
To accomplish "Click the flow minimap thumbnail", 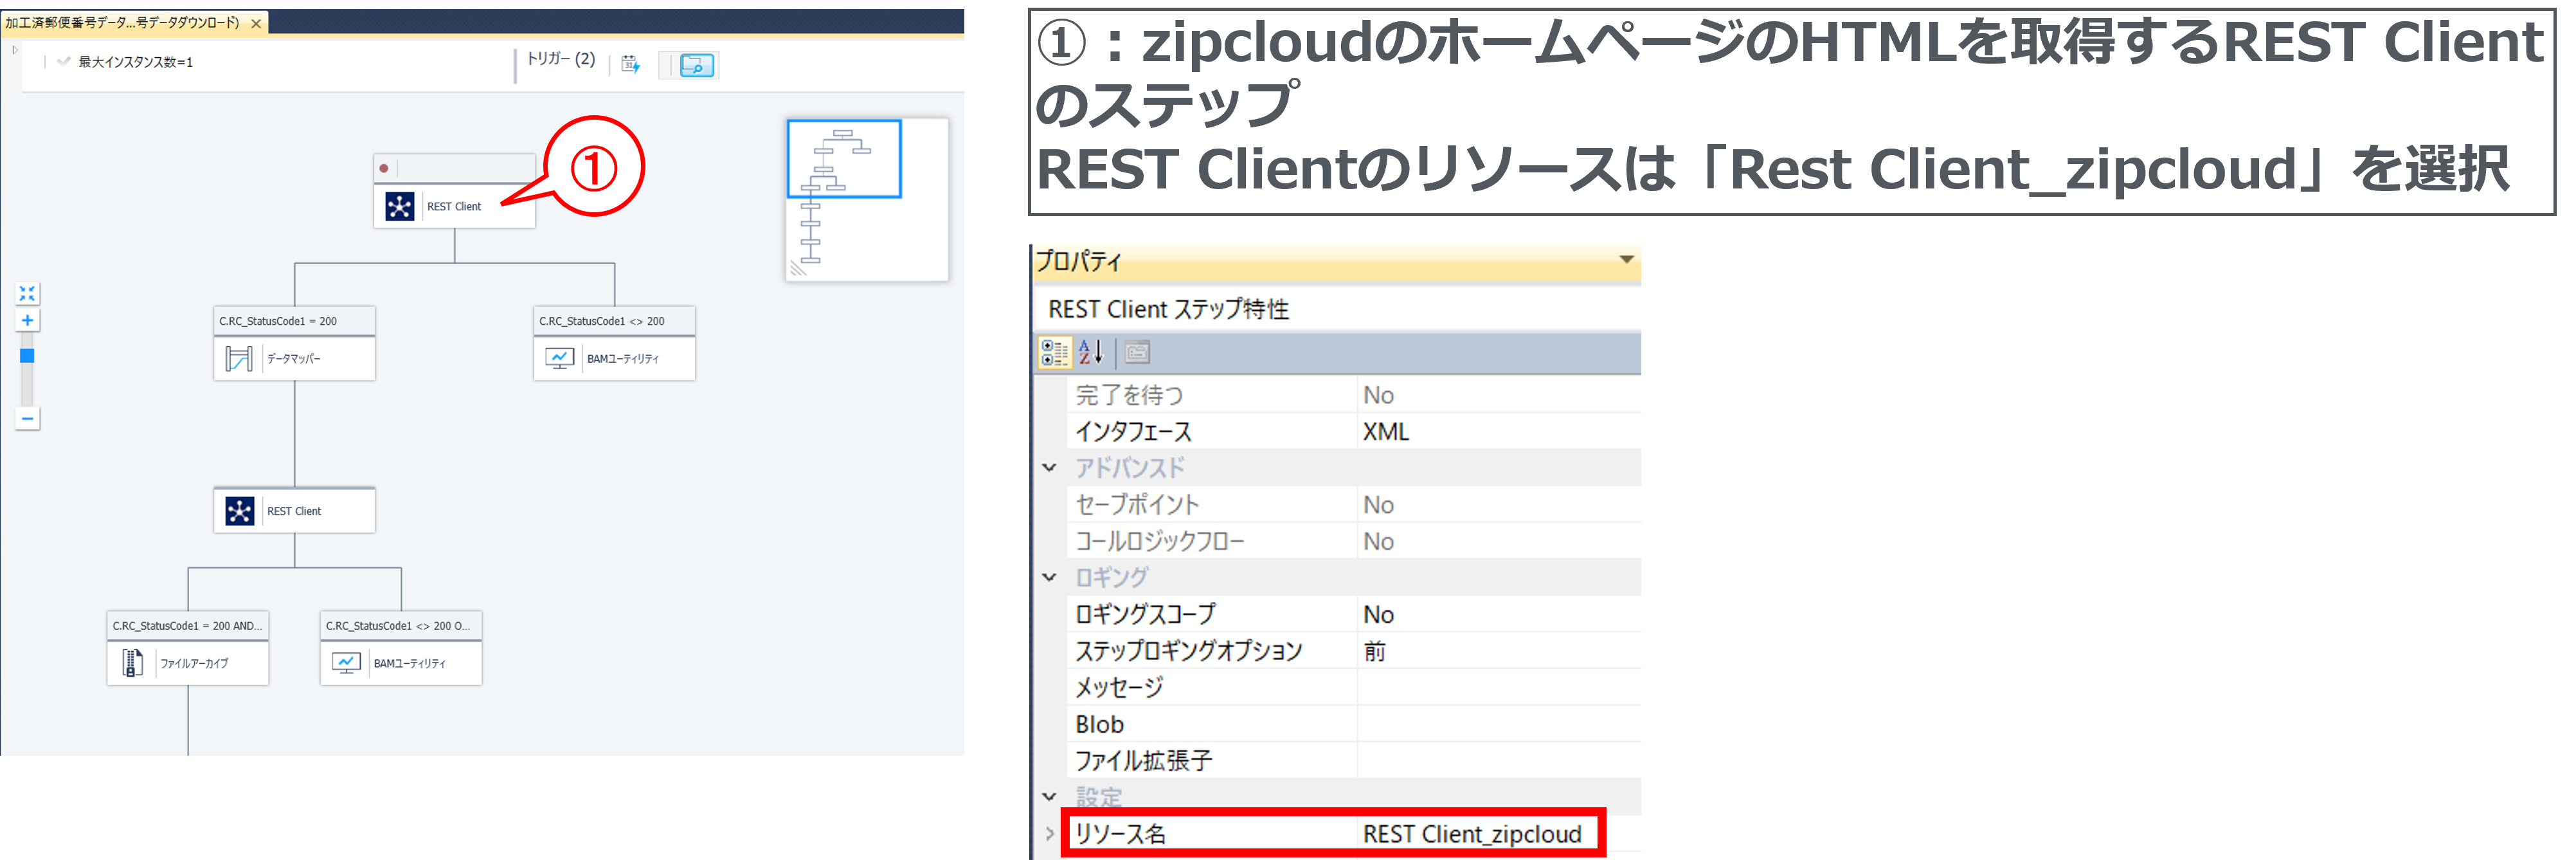I will (866, 199).
